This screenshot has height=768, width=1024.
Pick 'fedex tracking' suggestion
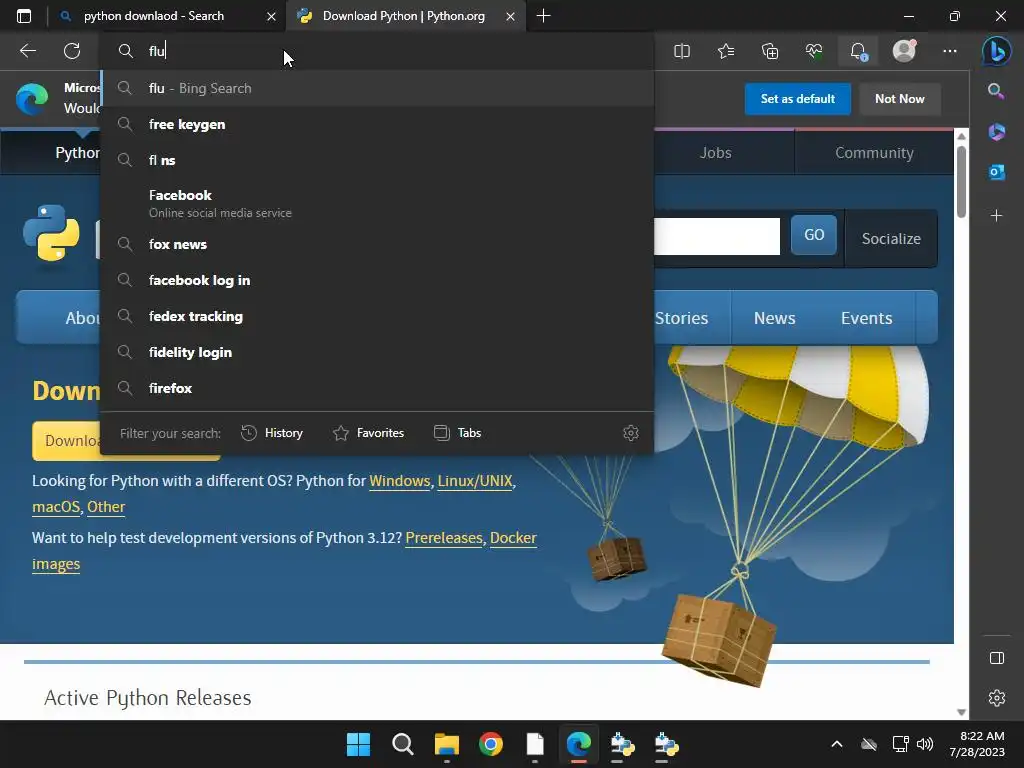(377, 316)
